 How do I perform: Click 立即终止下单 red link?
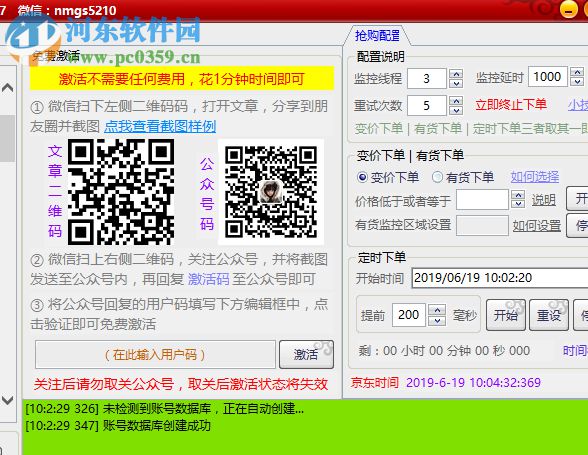[511, 104]
